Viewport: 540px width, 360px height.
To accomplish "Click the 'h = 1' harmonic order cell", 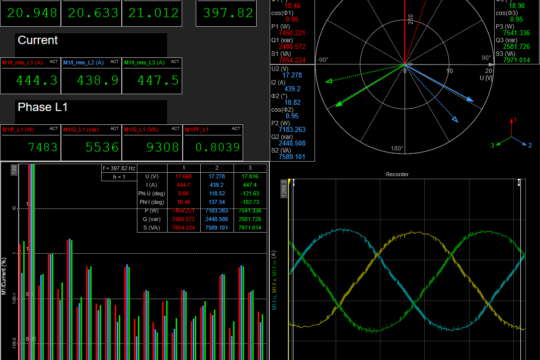I will coord(119,177).
